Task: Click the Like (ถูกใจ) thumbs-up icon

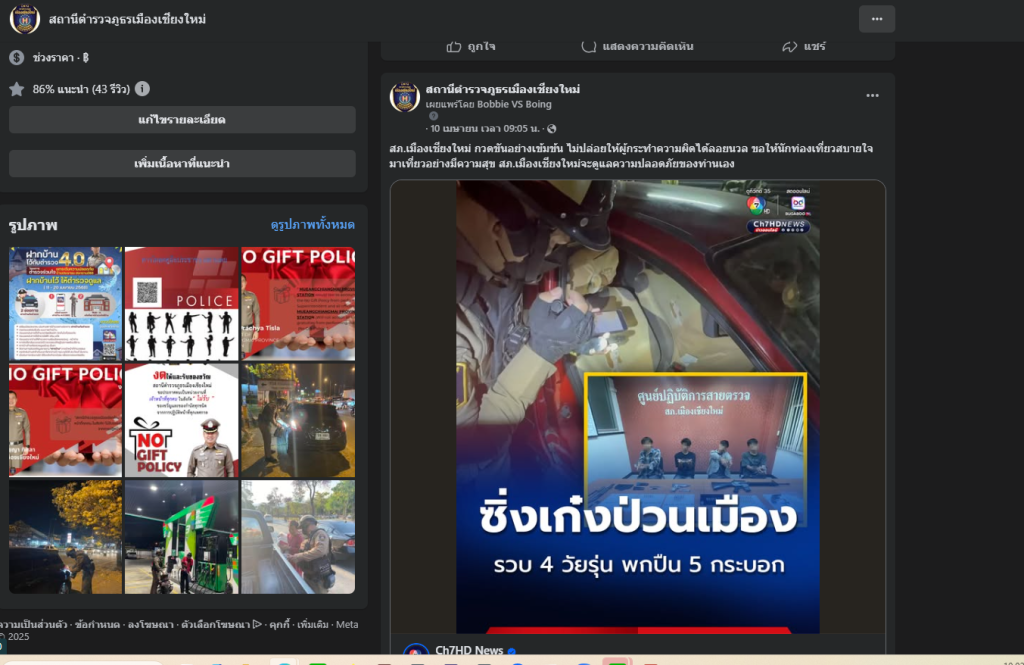Action: coord(454,46)
